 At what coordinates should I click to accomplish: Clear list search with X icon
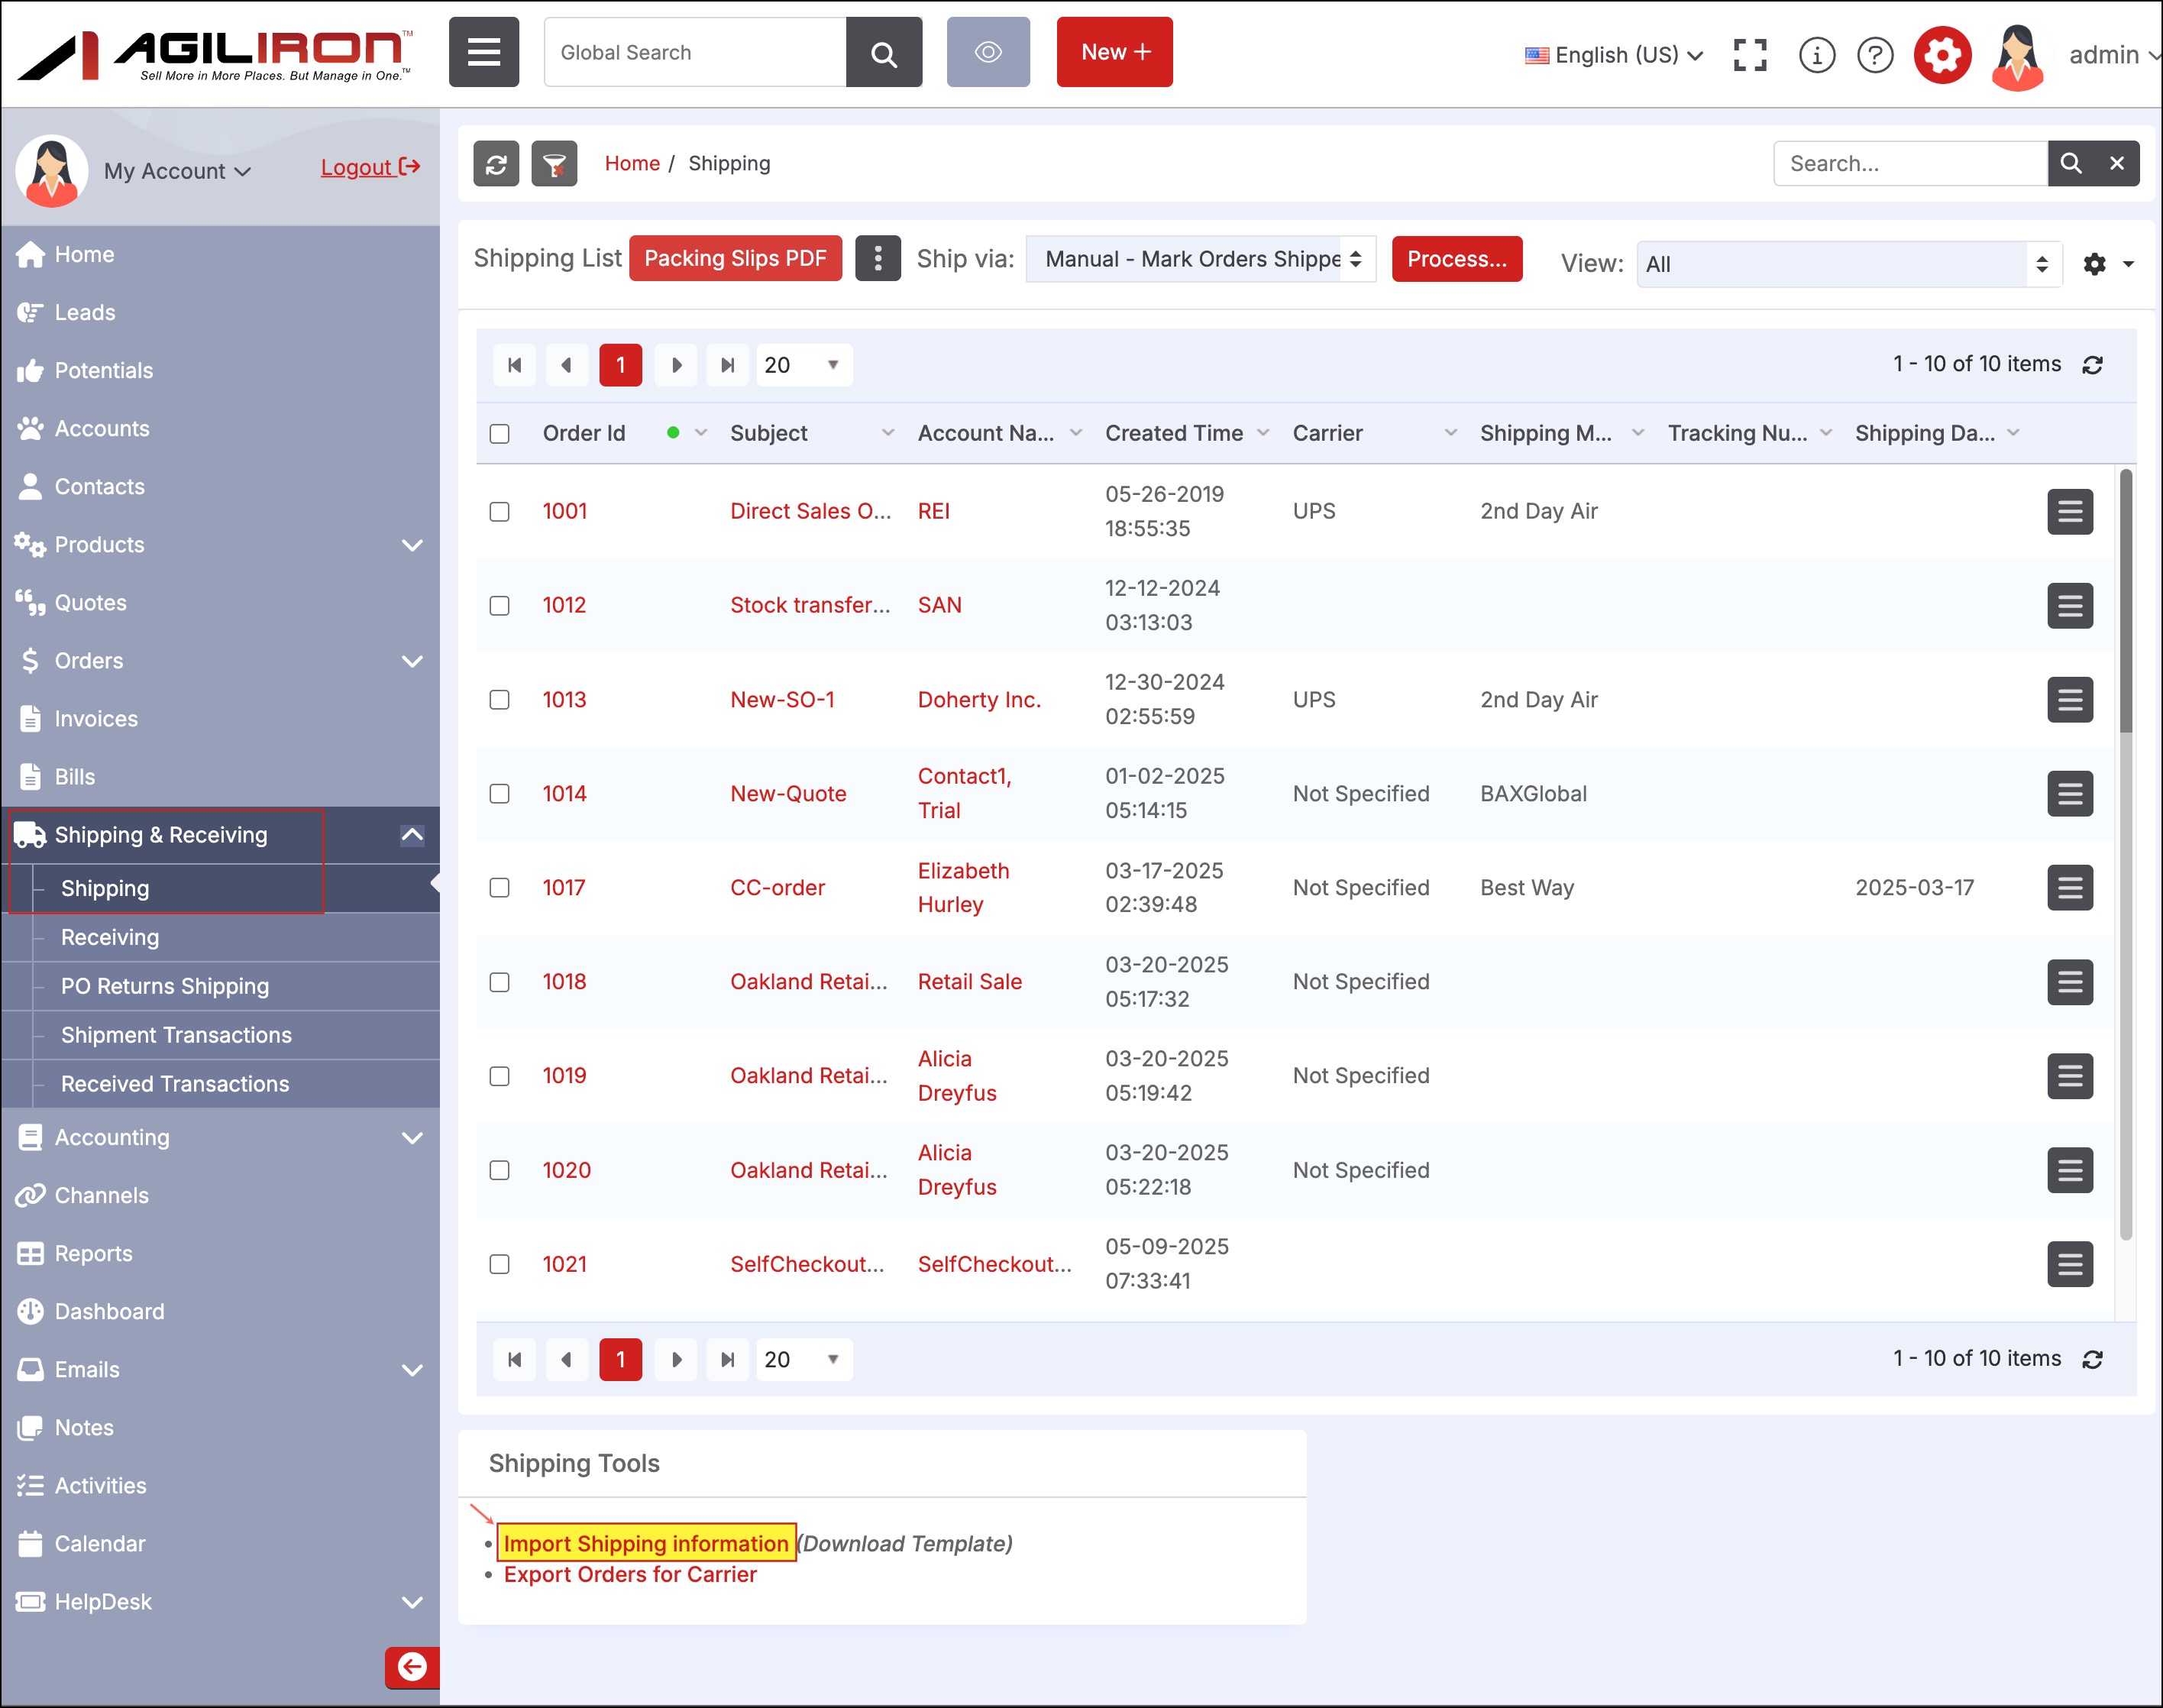coord(2117,164)
